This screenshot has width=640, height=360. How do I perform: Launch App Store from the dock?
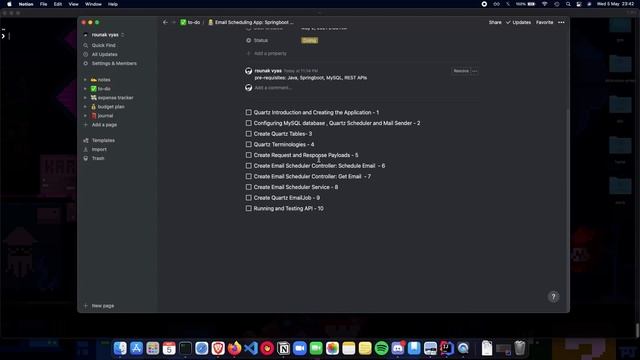[136, 348]
